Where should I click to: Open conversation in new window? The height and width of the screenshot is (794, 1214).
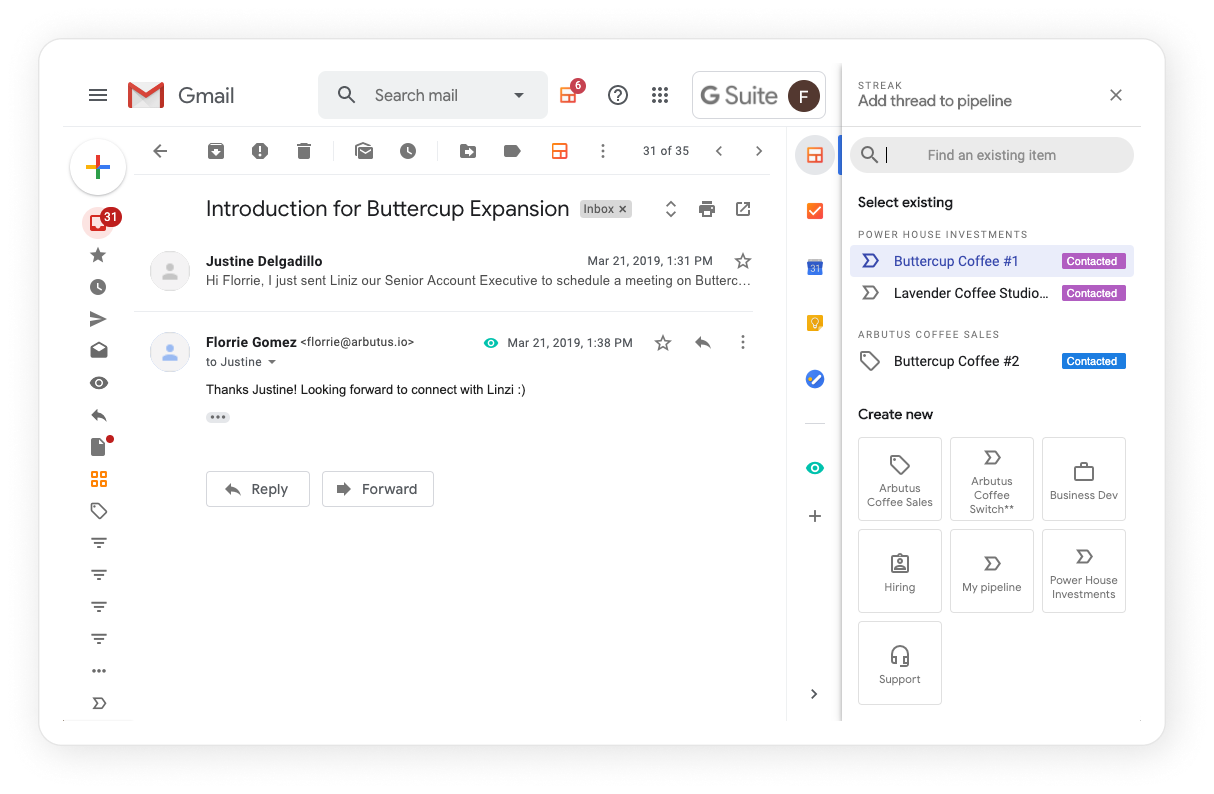(x=743, y=209)
